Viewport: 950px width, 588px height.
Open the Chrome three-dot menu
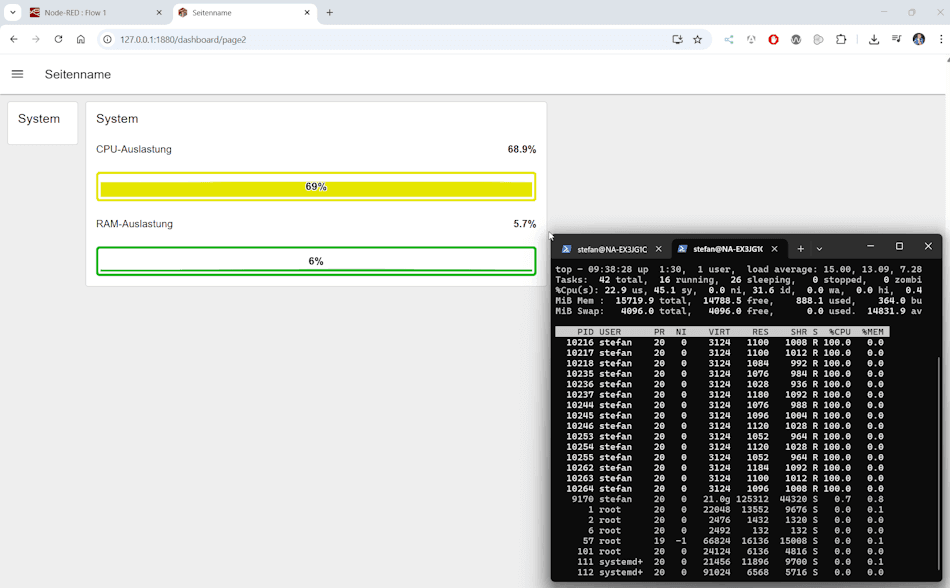pyautogui.click(x=940, y=38)
